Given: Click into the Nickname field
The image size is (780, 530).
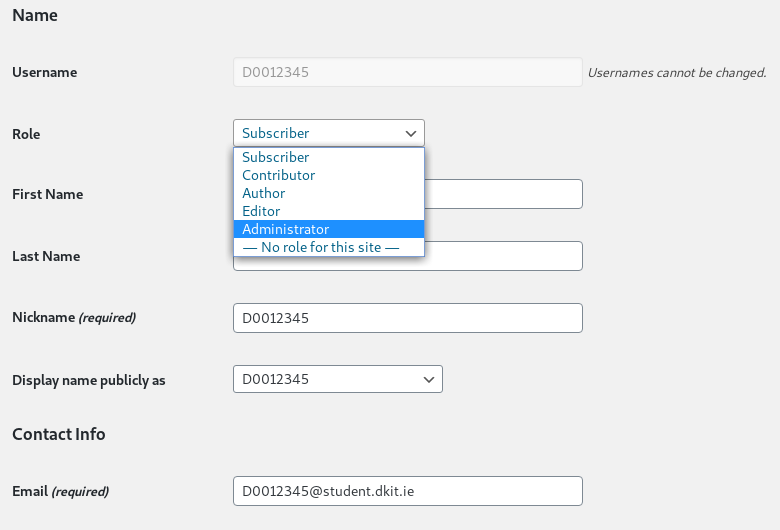Looking at the screenshot, I should pos(407,318).
